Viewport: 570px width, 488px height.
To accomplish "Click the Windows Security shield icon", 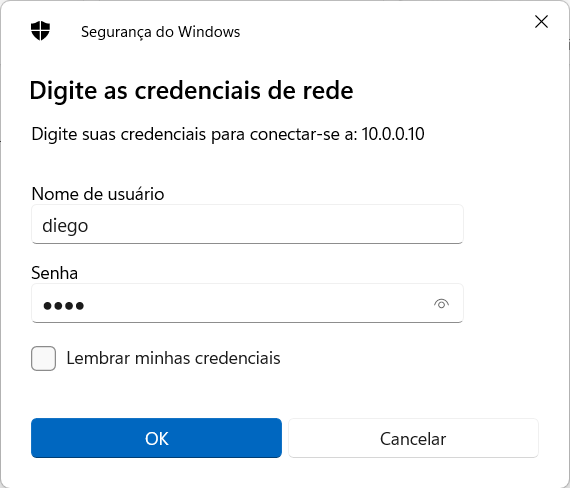I will pyautogui.click(x=40, y=31).
